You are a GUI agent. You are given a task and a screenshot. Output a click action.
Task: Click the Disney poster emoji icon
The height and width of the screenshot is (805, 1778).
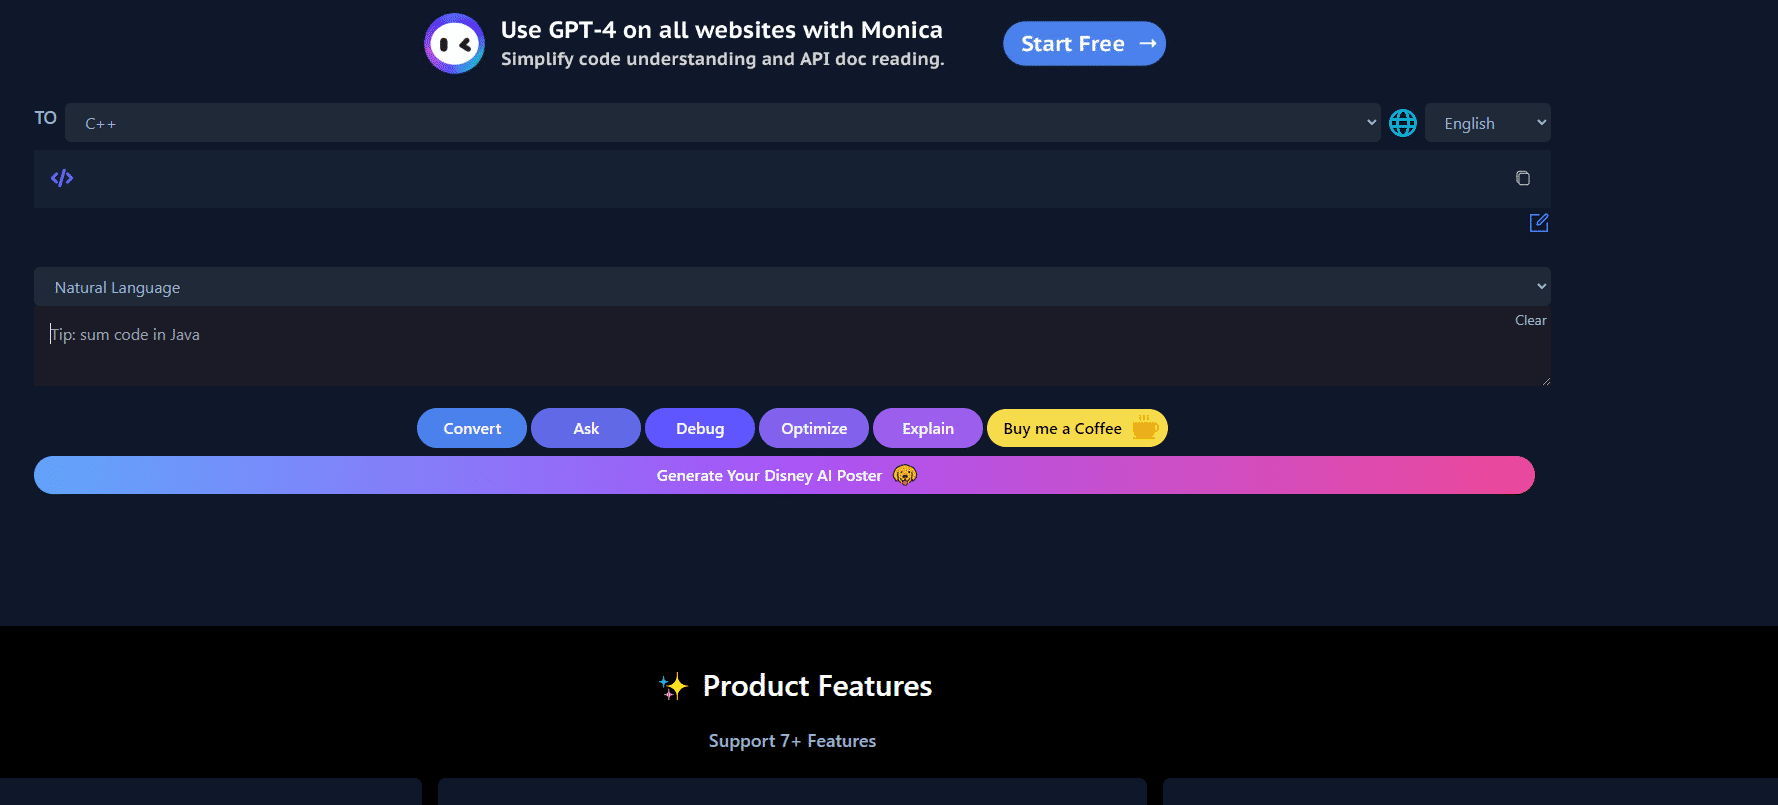click(x=904, y=475)
